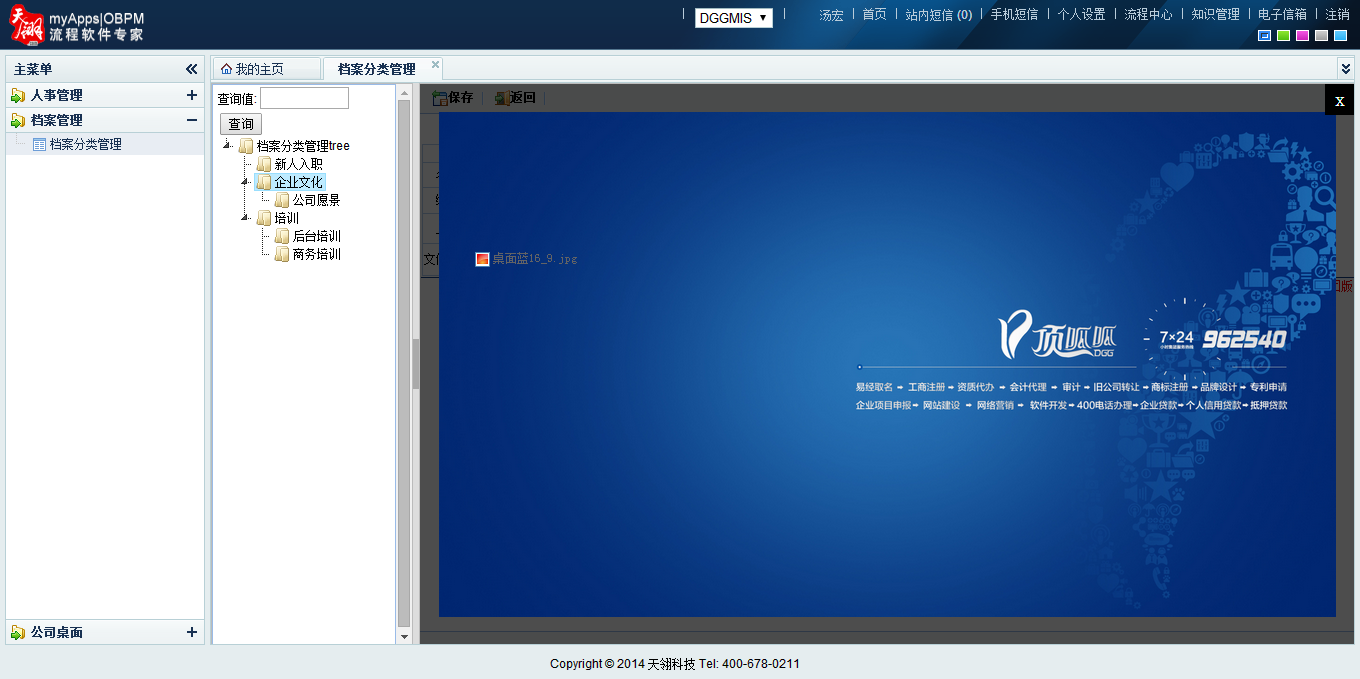Click the myApps OBPM logo
The width and height of the screenshot is (1360, 679).
pyautogui.click(x=76, y=25)
